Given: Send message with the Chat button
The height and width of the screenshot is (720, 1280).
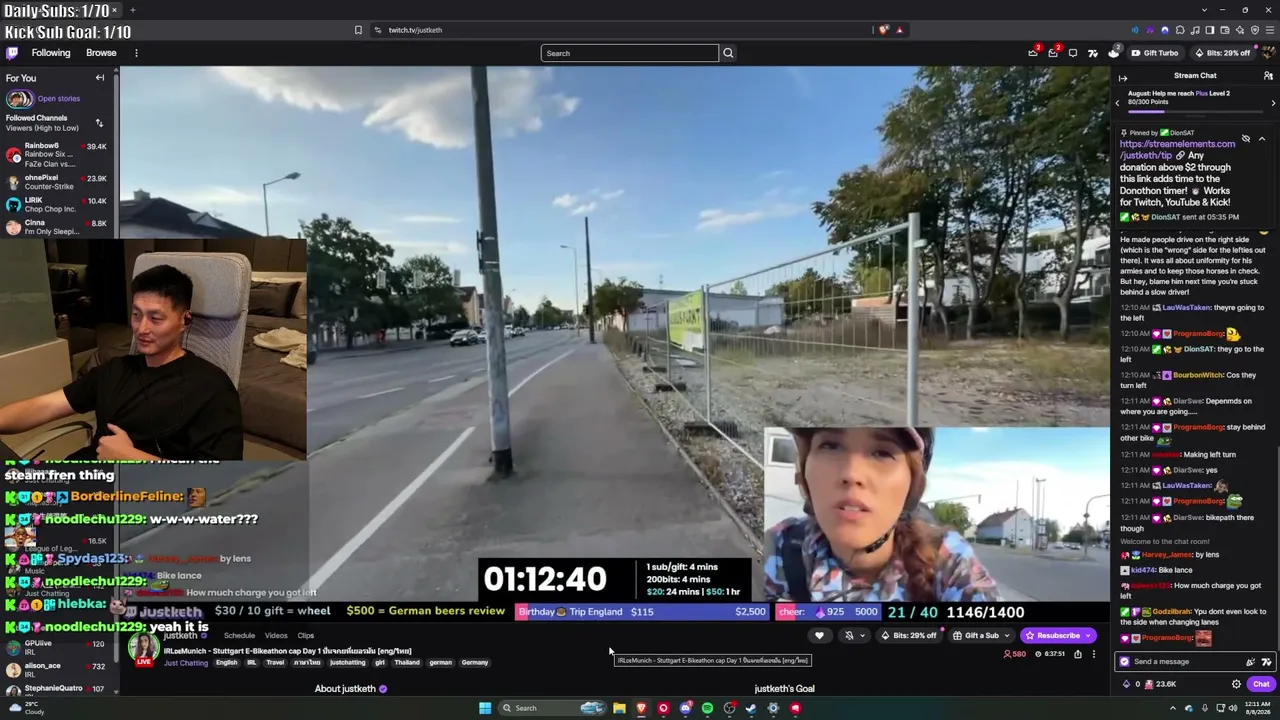Looking at the screenshot, I should coord(1261,684).
